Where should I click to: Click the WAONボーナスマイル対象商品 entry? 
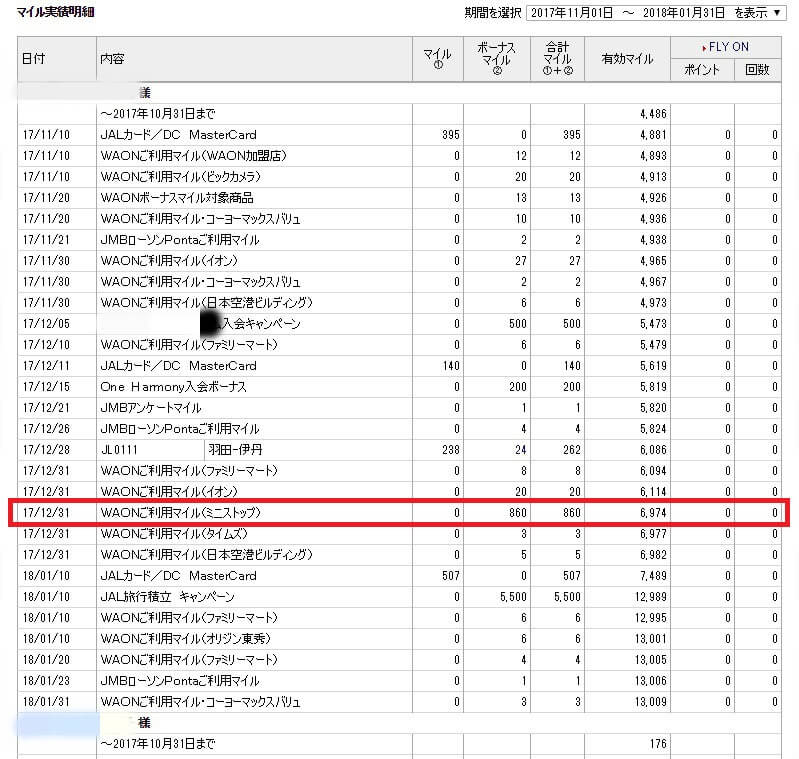pyautogui.click(x=177, y=198)
